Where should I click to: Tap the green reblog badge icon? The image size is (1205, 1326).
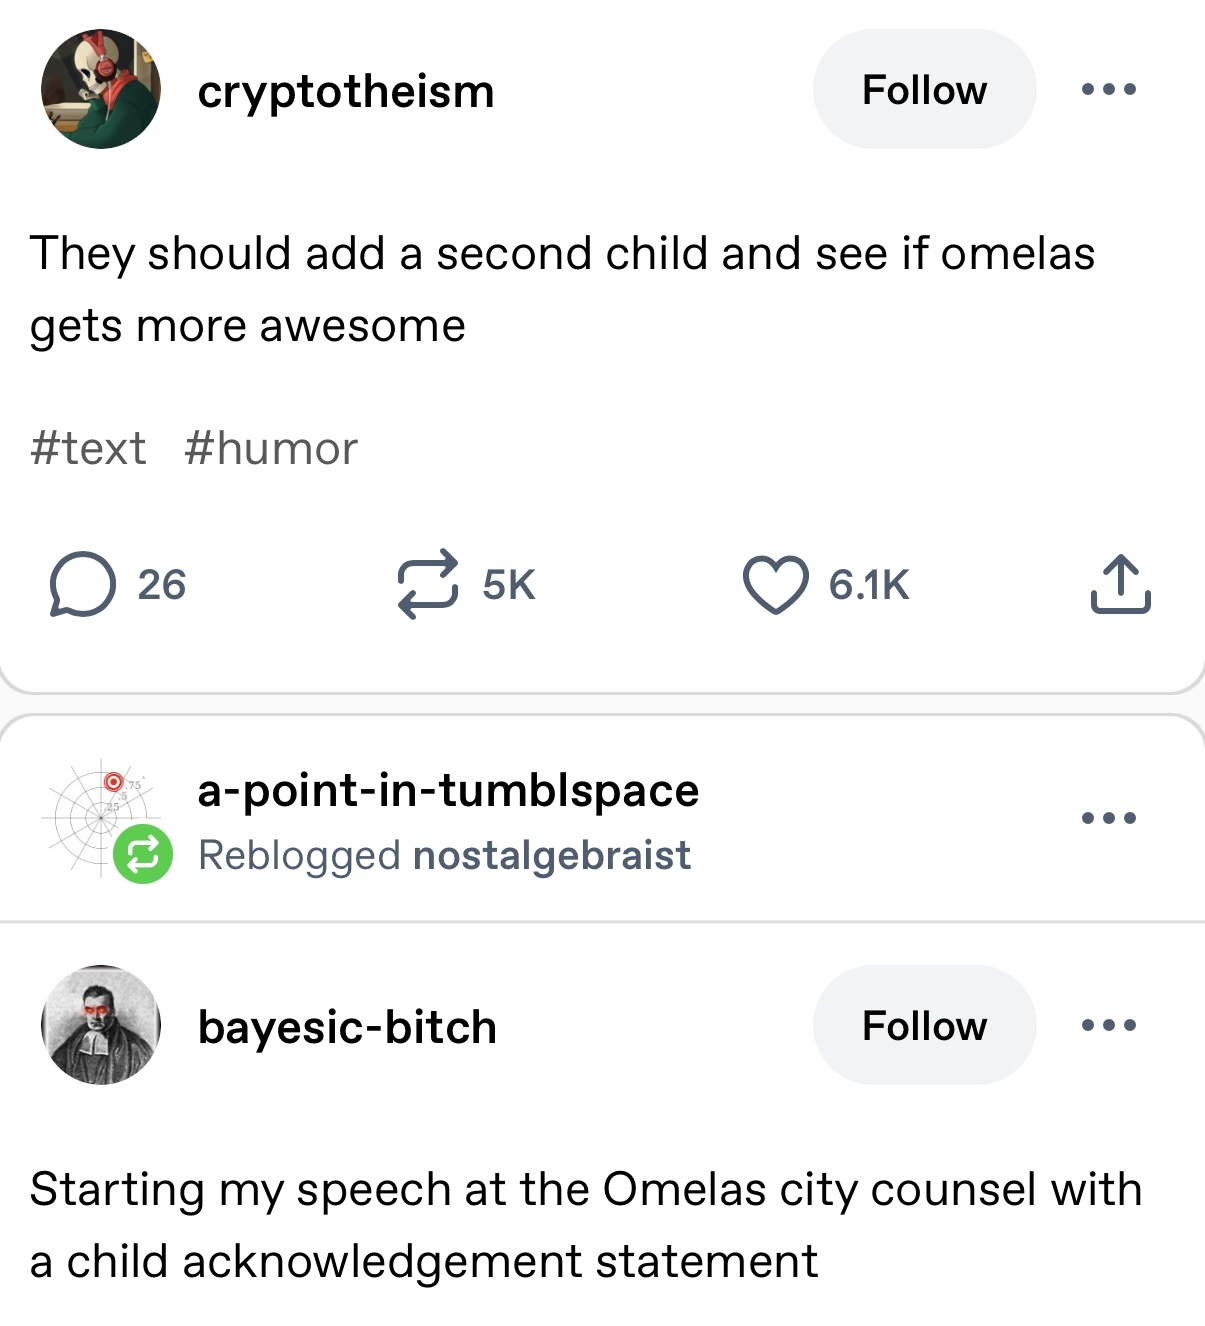tap(142, 855)
